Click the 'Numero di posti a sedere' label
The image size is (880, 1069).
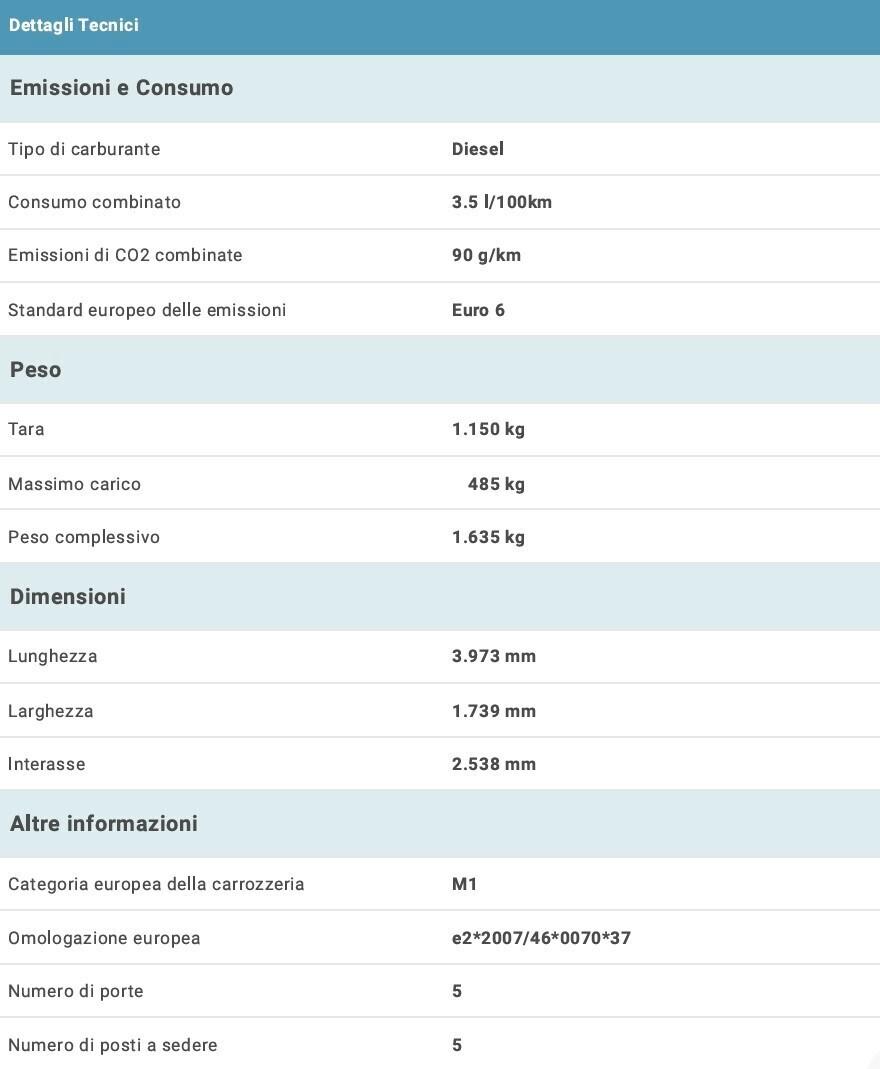(x=112, y=1045)
